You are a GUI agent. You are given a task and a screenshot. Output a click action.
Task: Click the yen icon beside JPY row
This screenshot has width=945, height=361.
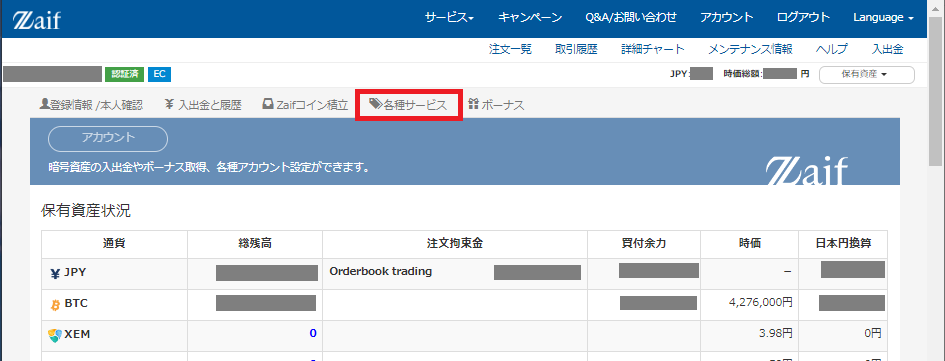tap(55, 274)
